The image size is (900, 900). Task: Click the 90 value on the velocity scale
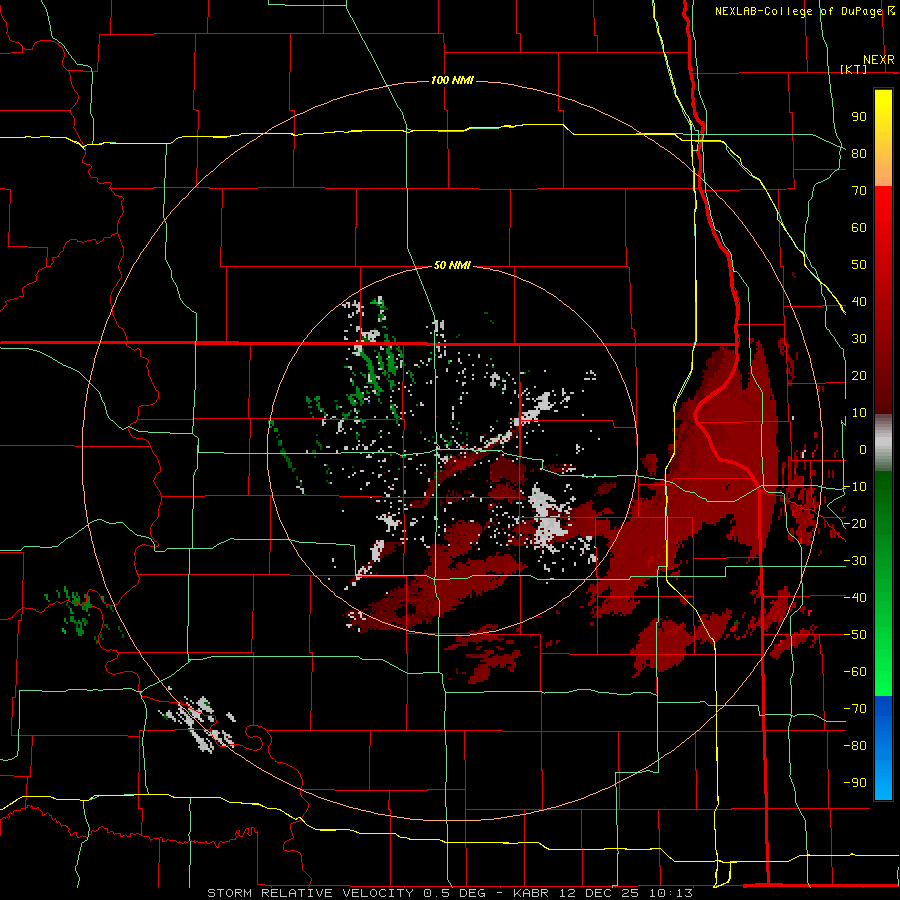(x=859, y=117)
